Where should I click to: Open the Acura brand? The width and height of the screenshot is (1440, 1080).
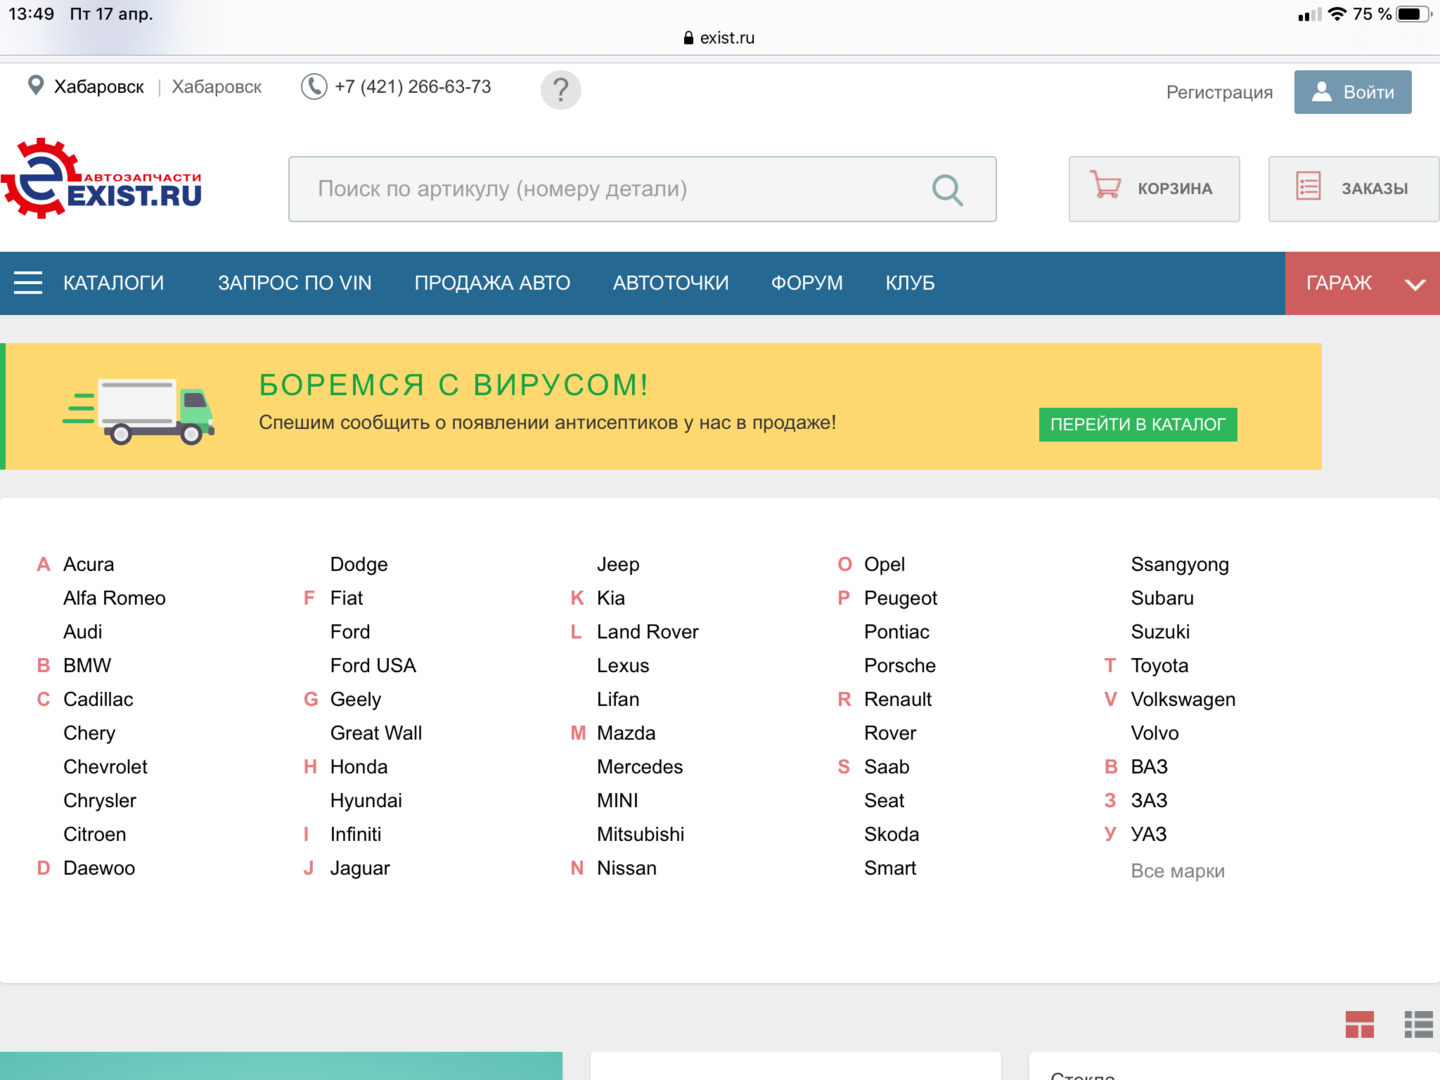(x=89, y=564)
